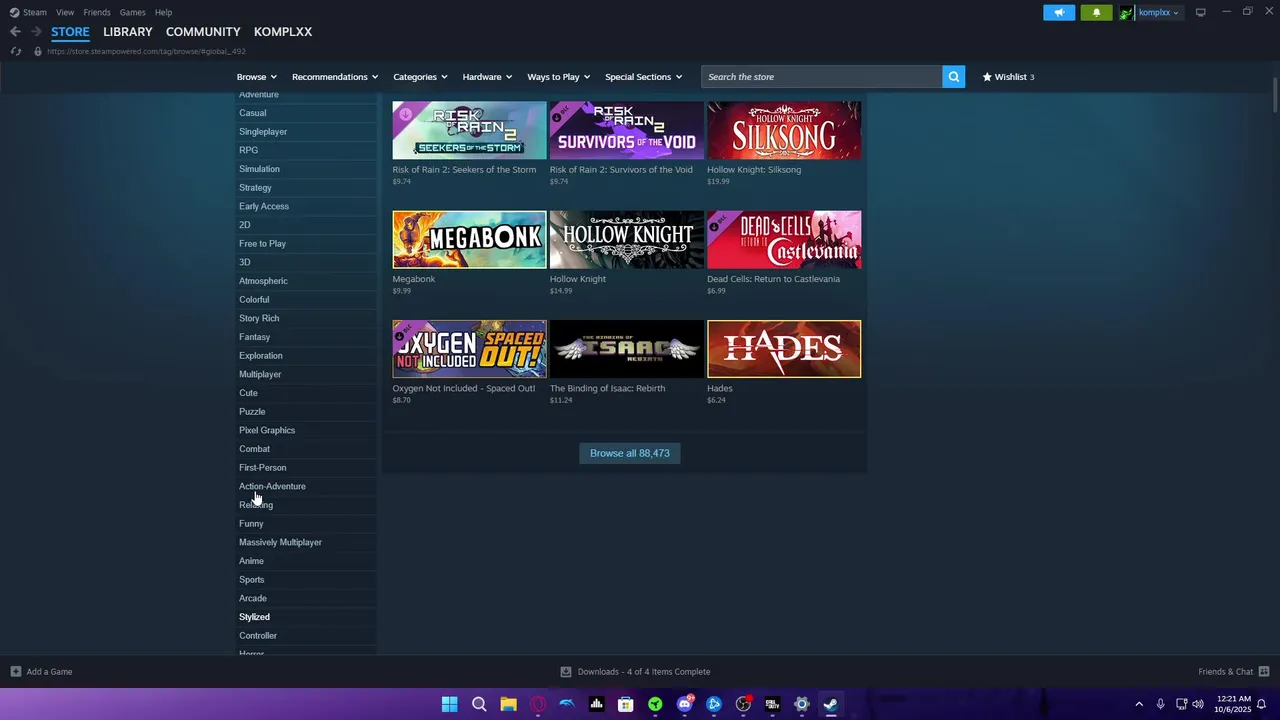Expand the Special Sections dropdown
This screenshot has height=720, width=1280.
643,77
